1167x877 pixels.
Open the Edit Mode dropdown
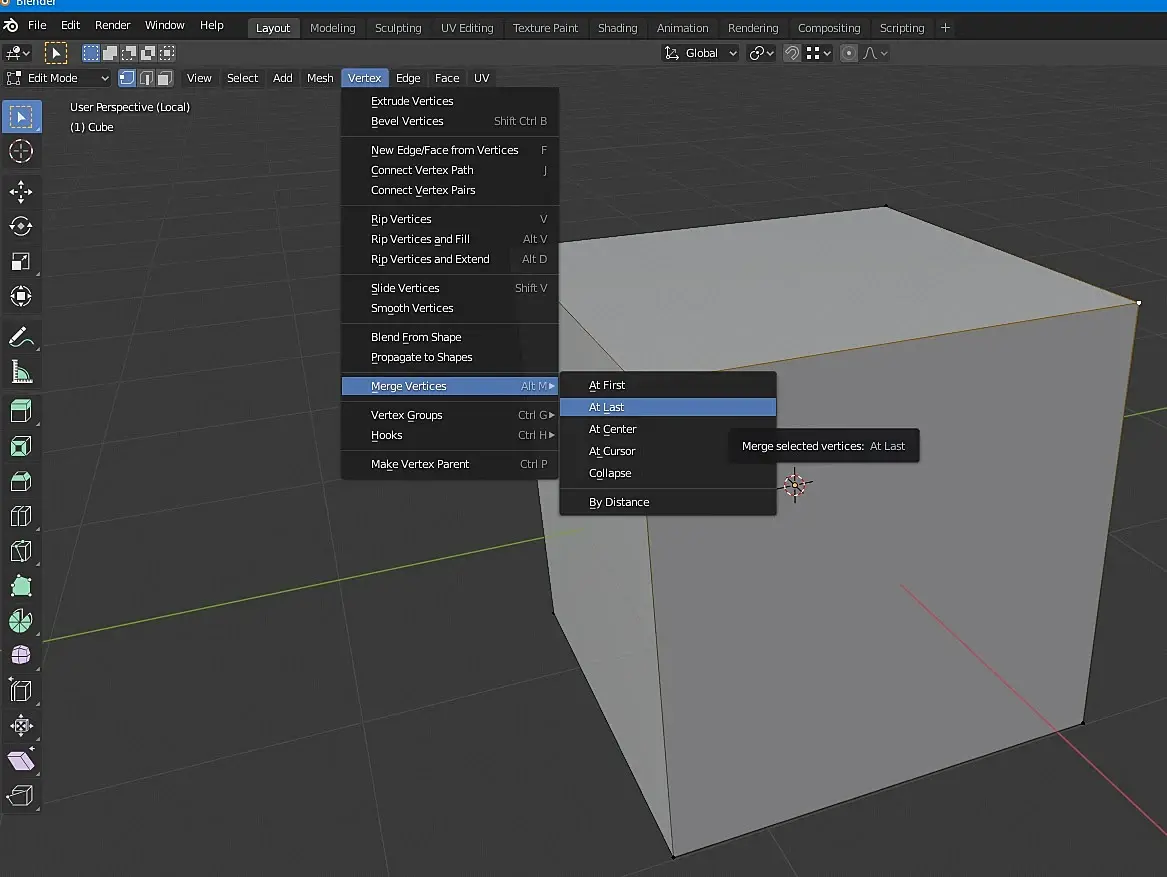click(58, 78)
